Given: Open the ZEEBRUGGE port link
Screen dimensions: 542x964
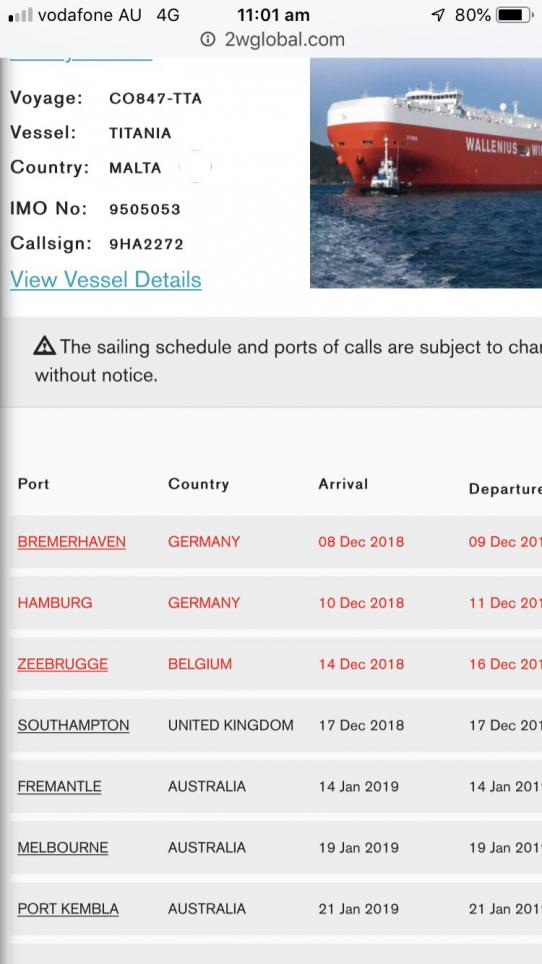Looking at the screenshot, I should (x=63, y=664).
